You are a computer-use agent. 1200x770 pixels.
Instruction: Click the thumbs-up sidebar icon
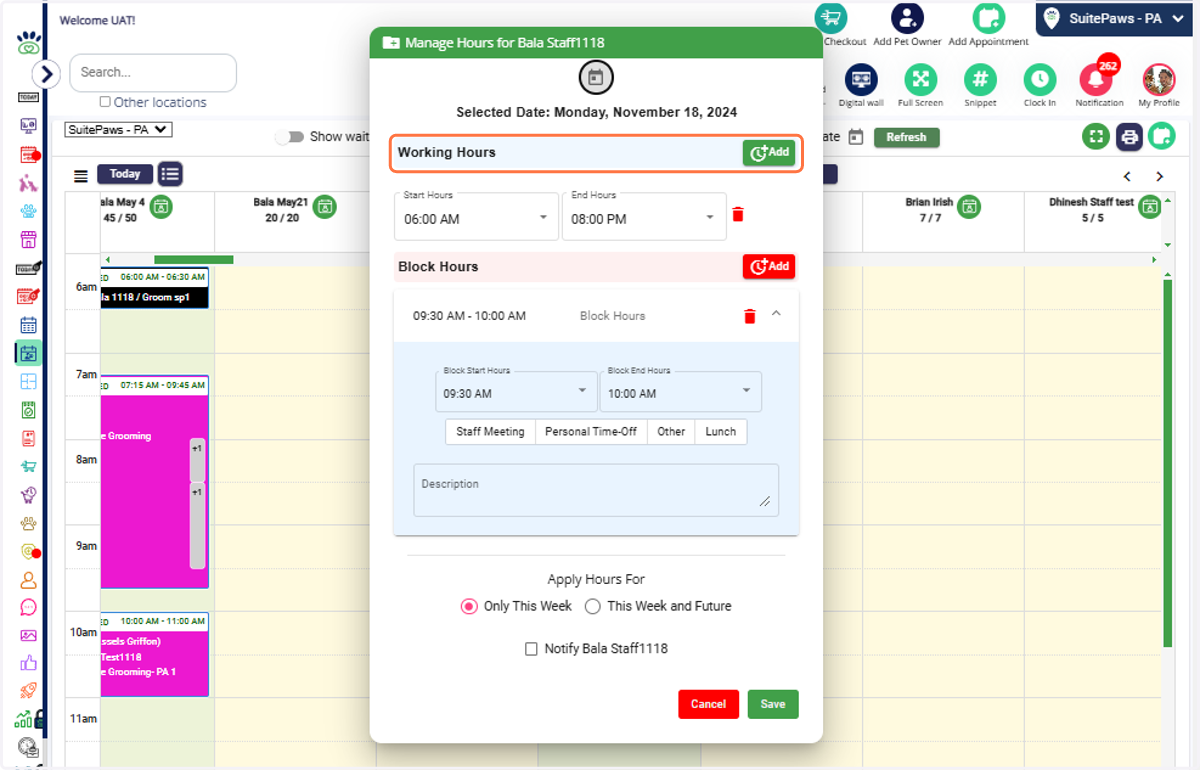[28, 663]
